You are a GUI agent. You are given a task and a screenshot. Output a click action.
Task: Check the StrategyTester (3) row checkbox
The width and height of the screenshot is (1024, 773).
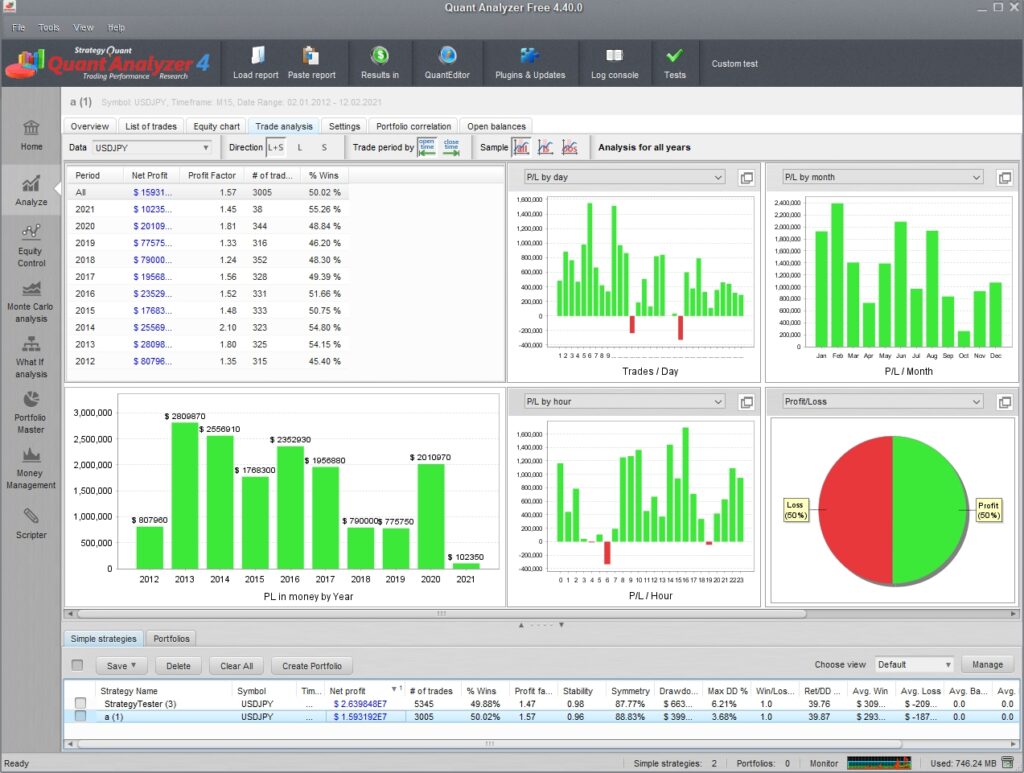click(x=80, y=703)
